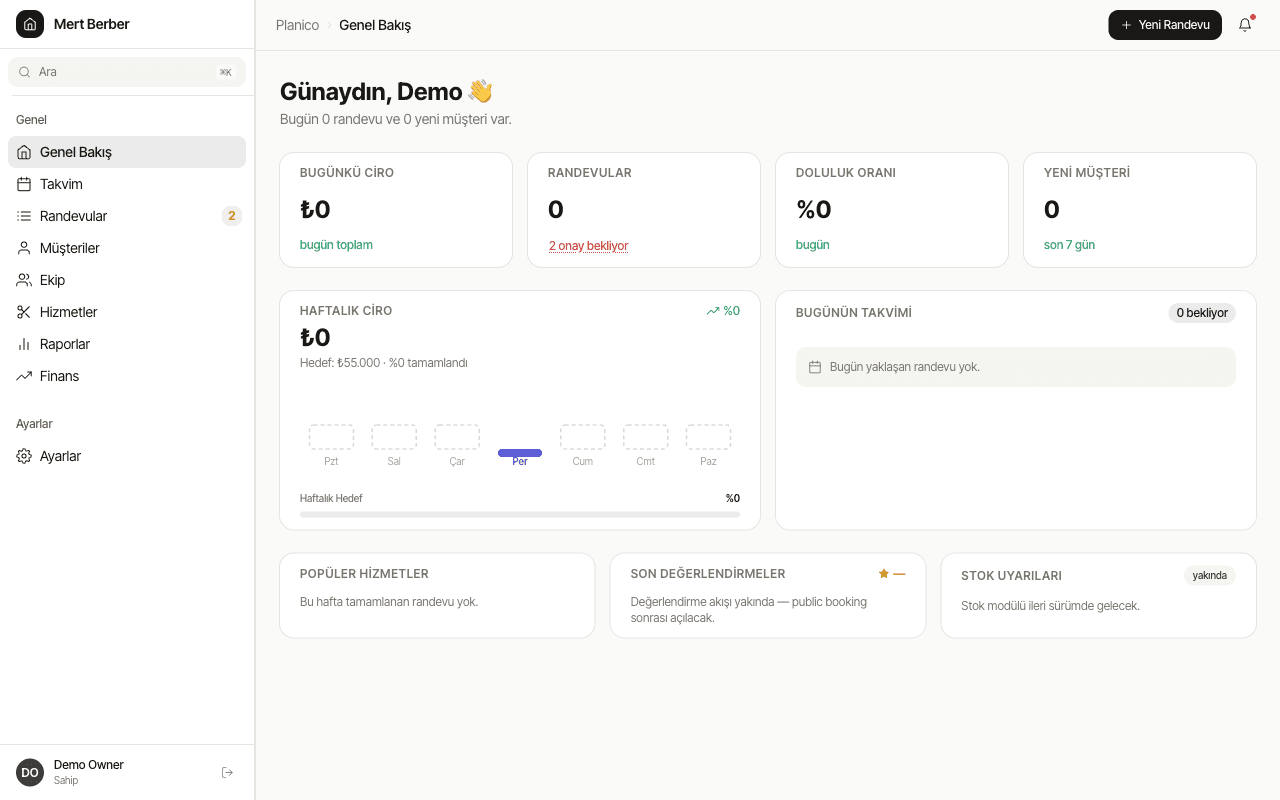Open the Genel Bakış menu item
This screenshot has height=800, width=1280.
coord(127,152)
